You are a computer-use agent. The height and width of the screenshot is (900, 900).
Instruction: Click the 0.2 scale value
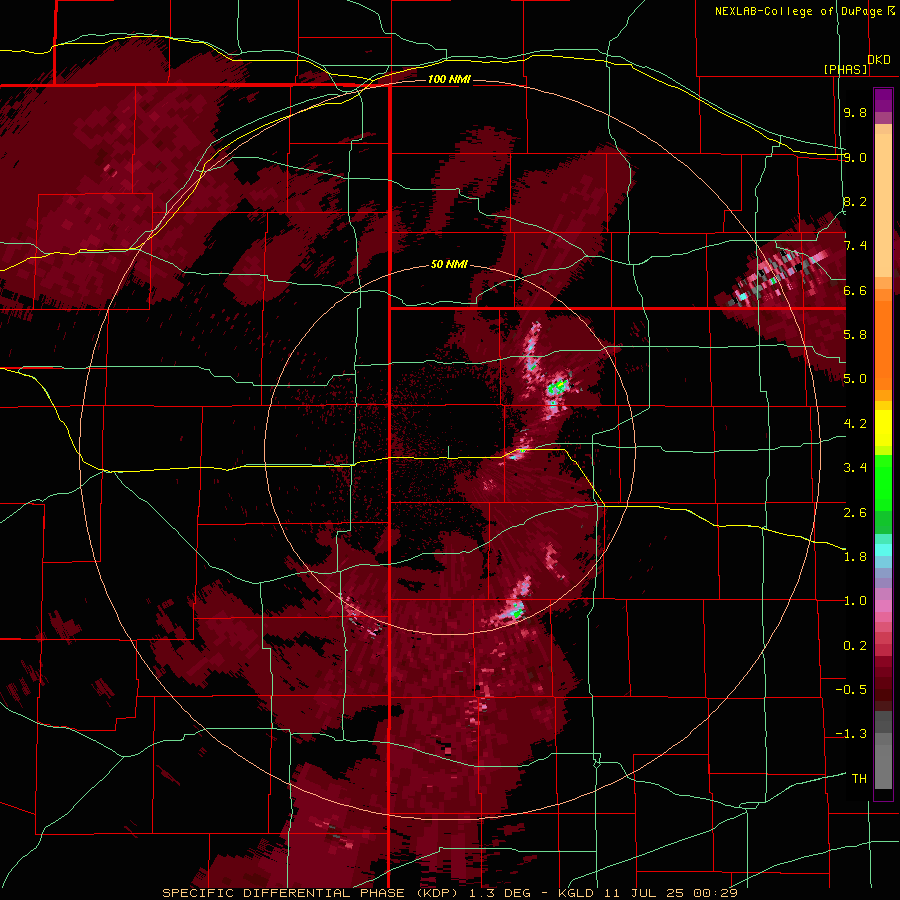point(855,646)
